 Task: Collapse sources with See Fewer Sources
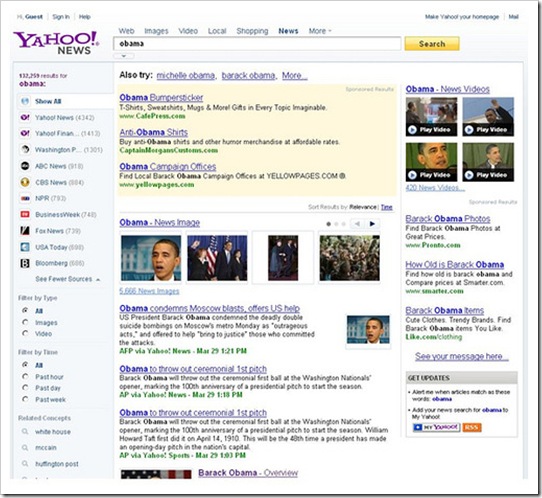(x=67, y=279)
